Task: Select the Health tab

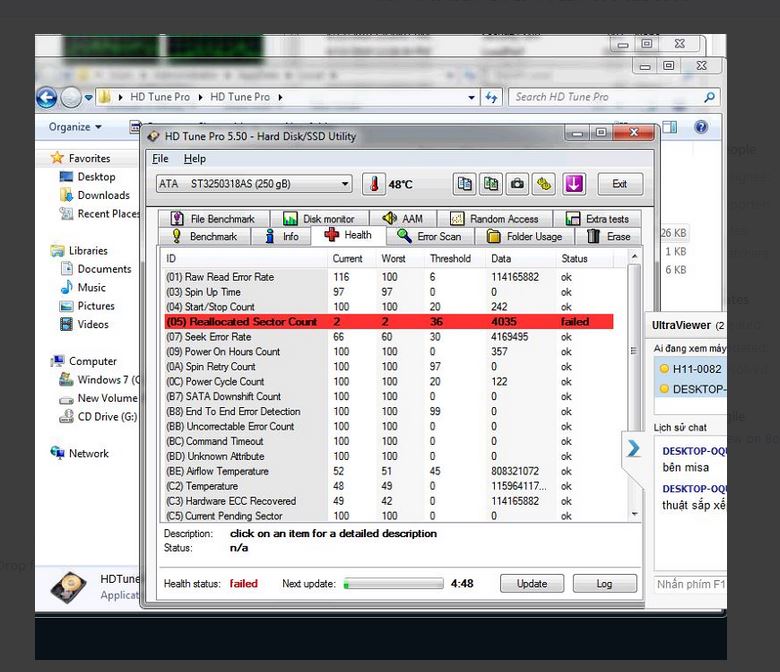Action: 348,235
